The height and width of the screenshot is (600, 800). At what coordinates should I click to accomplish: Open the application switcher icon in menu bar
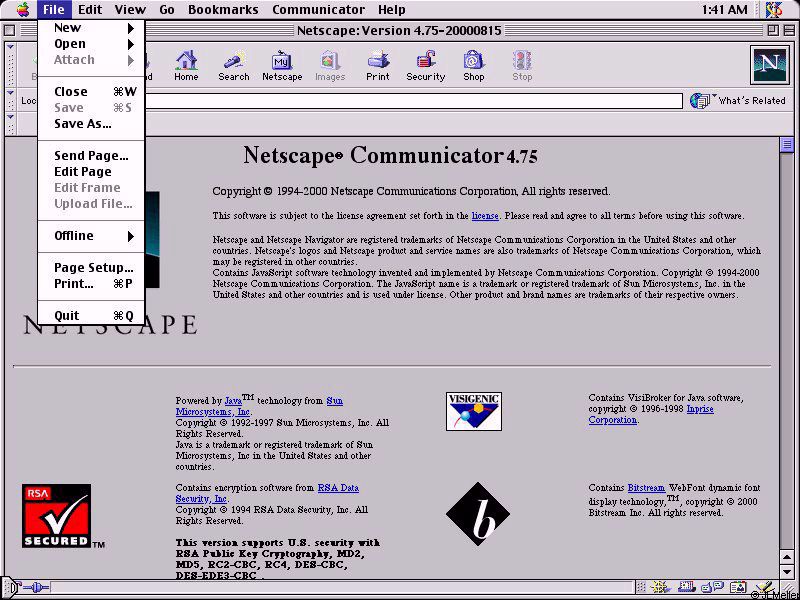(774, 9)
